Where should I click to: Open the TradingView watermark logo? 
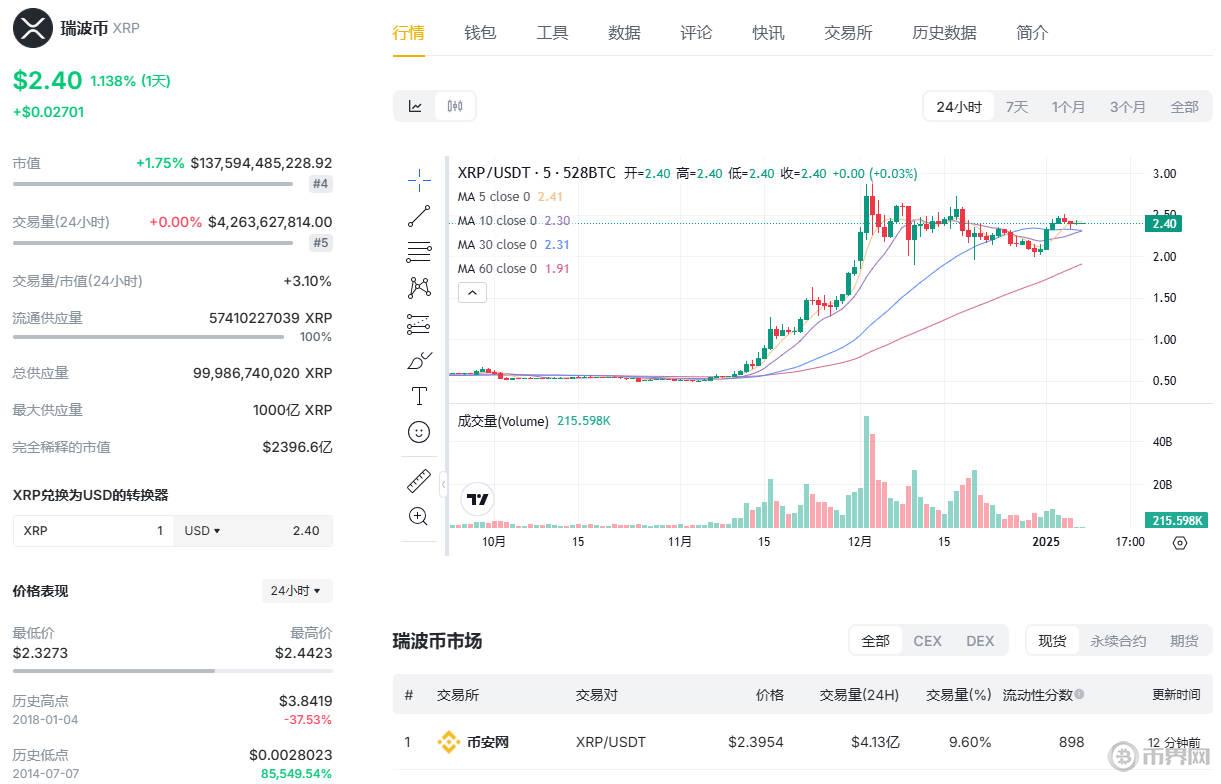coord(477,499)
